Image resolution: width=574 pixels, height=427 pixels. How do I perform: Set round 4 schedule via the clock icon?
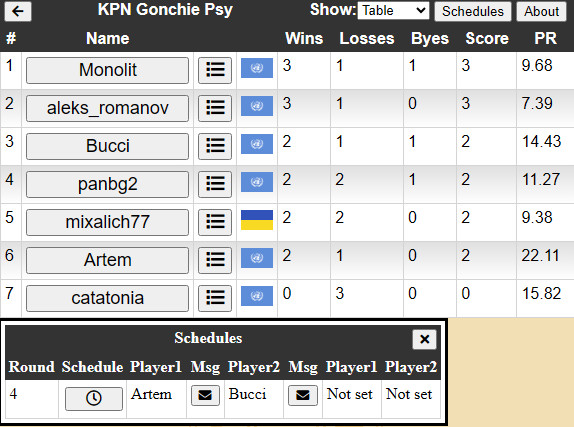(x=94, y=398)
